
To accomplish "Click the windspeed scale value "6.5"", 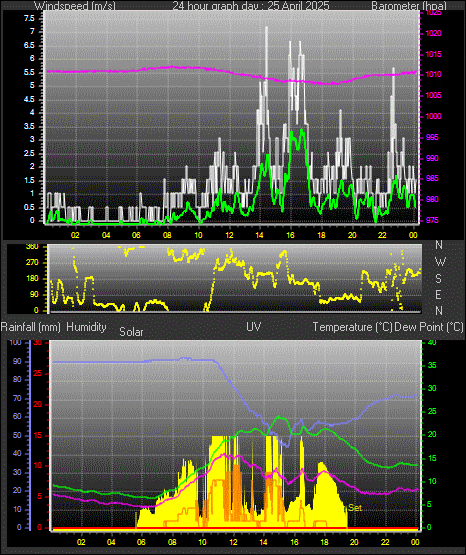I will click(x=29, y=45).
